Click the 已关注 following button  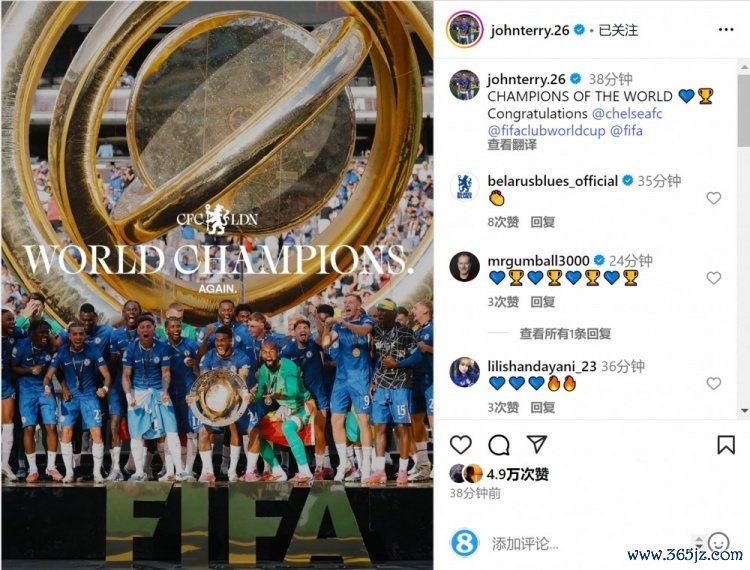click(618, 30)
